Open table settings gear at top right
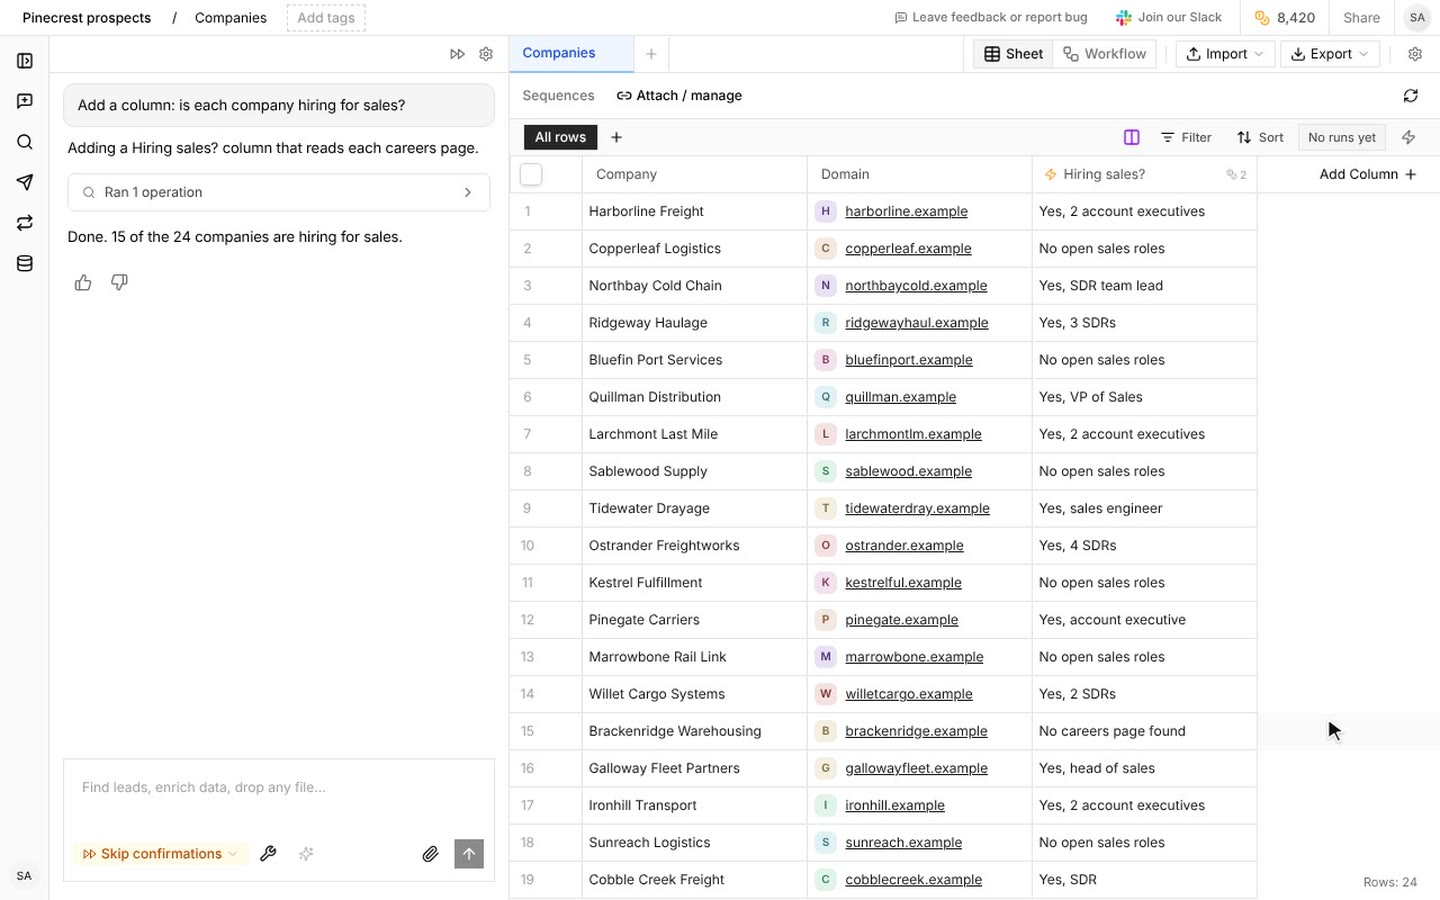 coord(1415,54)
